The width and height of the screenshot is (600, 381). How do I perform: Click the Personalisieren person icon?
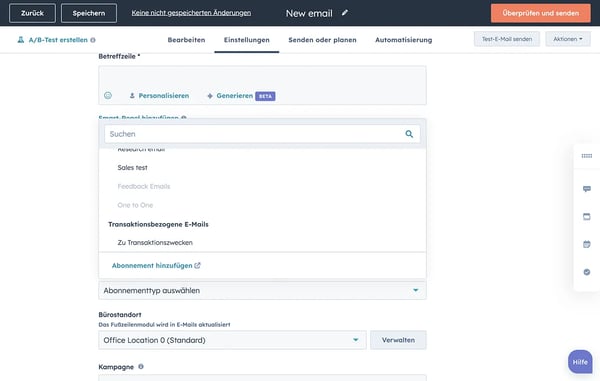pyautogui.click(x=132, y=96)
